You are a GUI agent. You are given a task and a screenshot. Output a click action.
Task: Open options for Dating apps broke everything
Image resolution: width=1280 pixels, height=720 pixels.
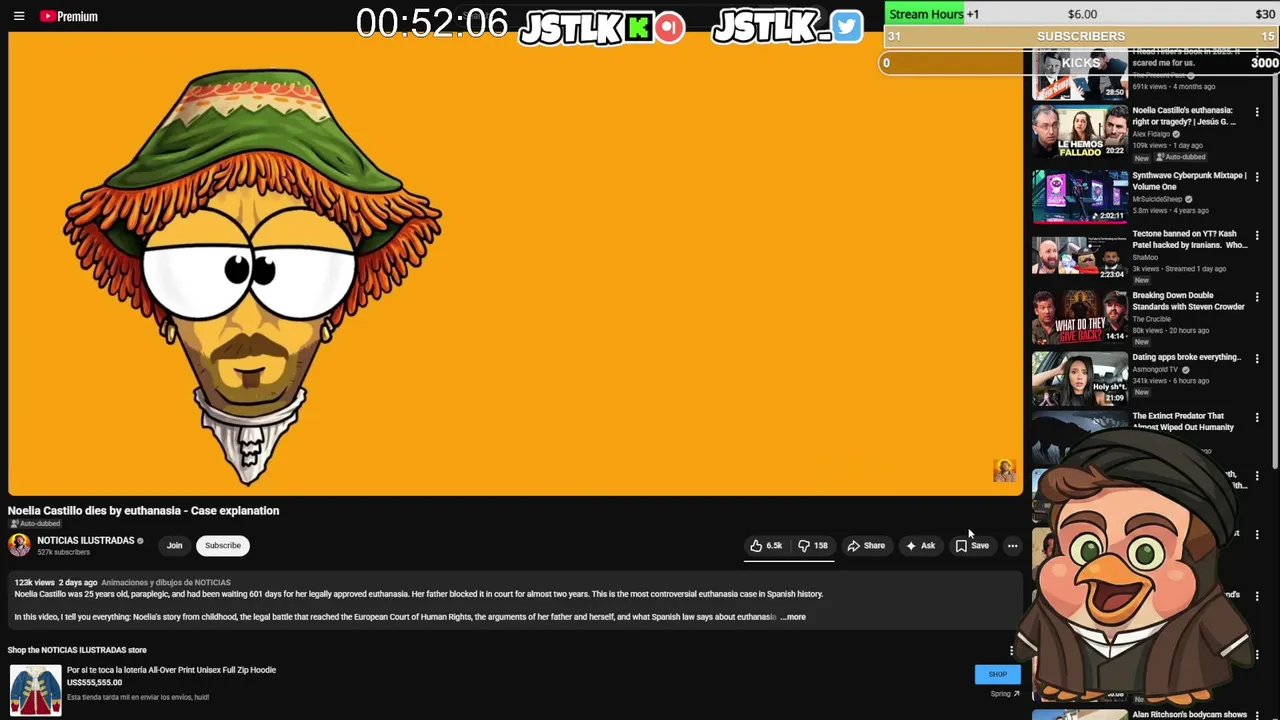point(1257,358)
